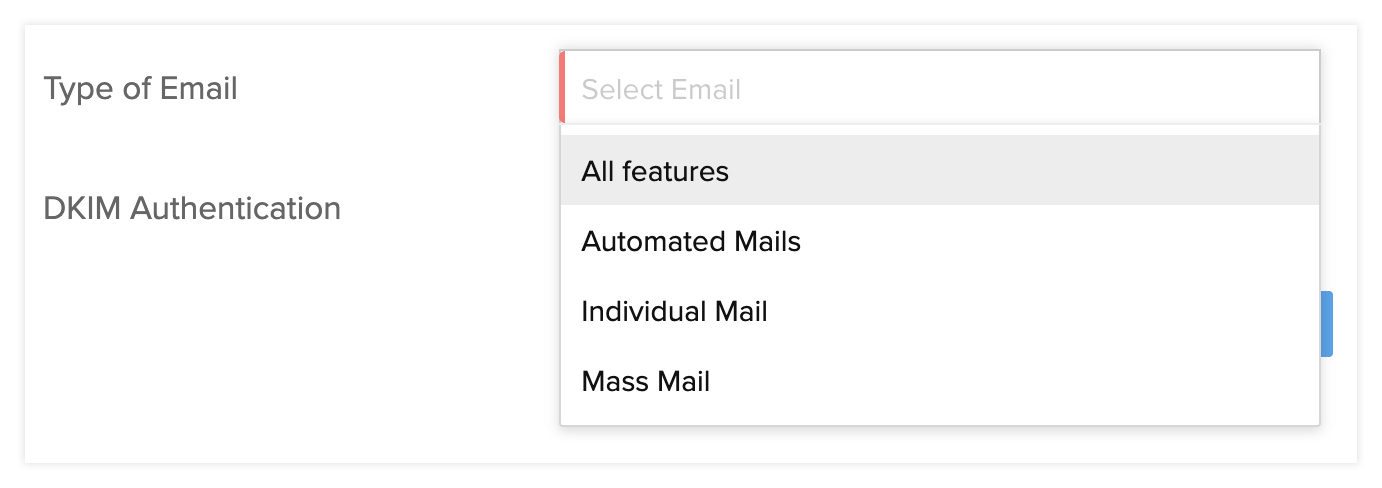This screenshot has width=1382, height=488.
Task: Set email type to Mass Mail
Action: [645, 381]
